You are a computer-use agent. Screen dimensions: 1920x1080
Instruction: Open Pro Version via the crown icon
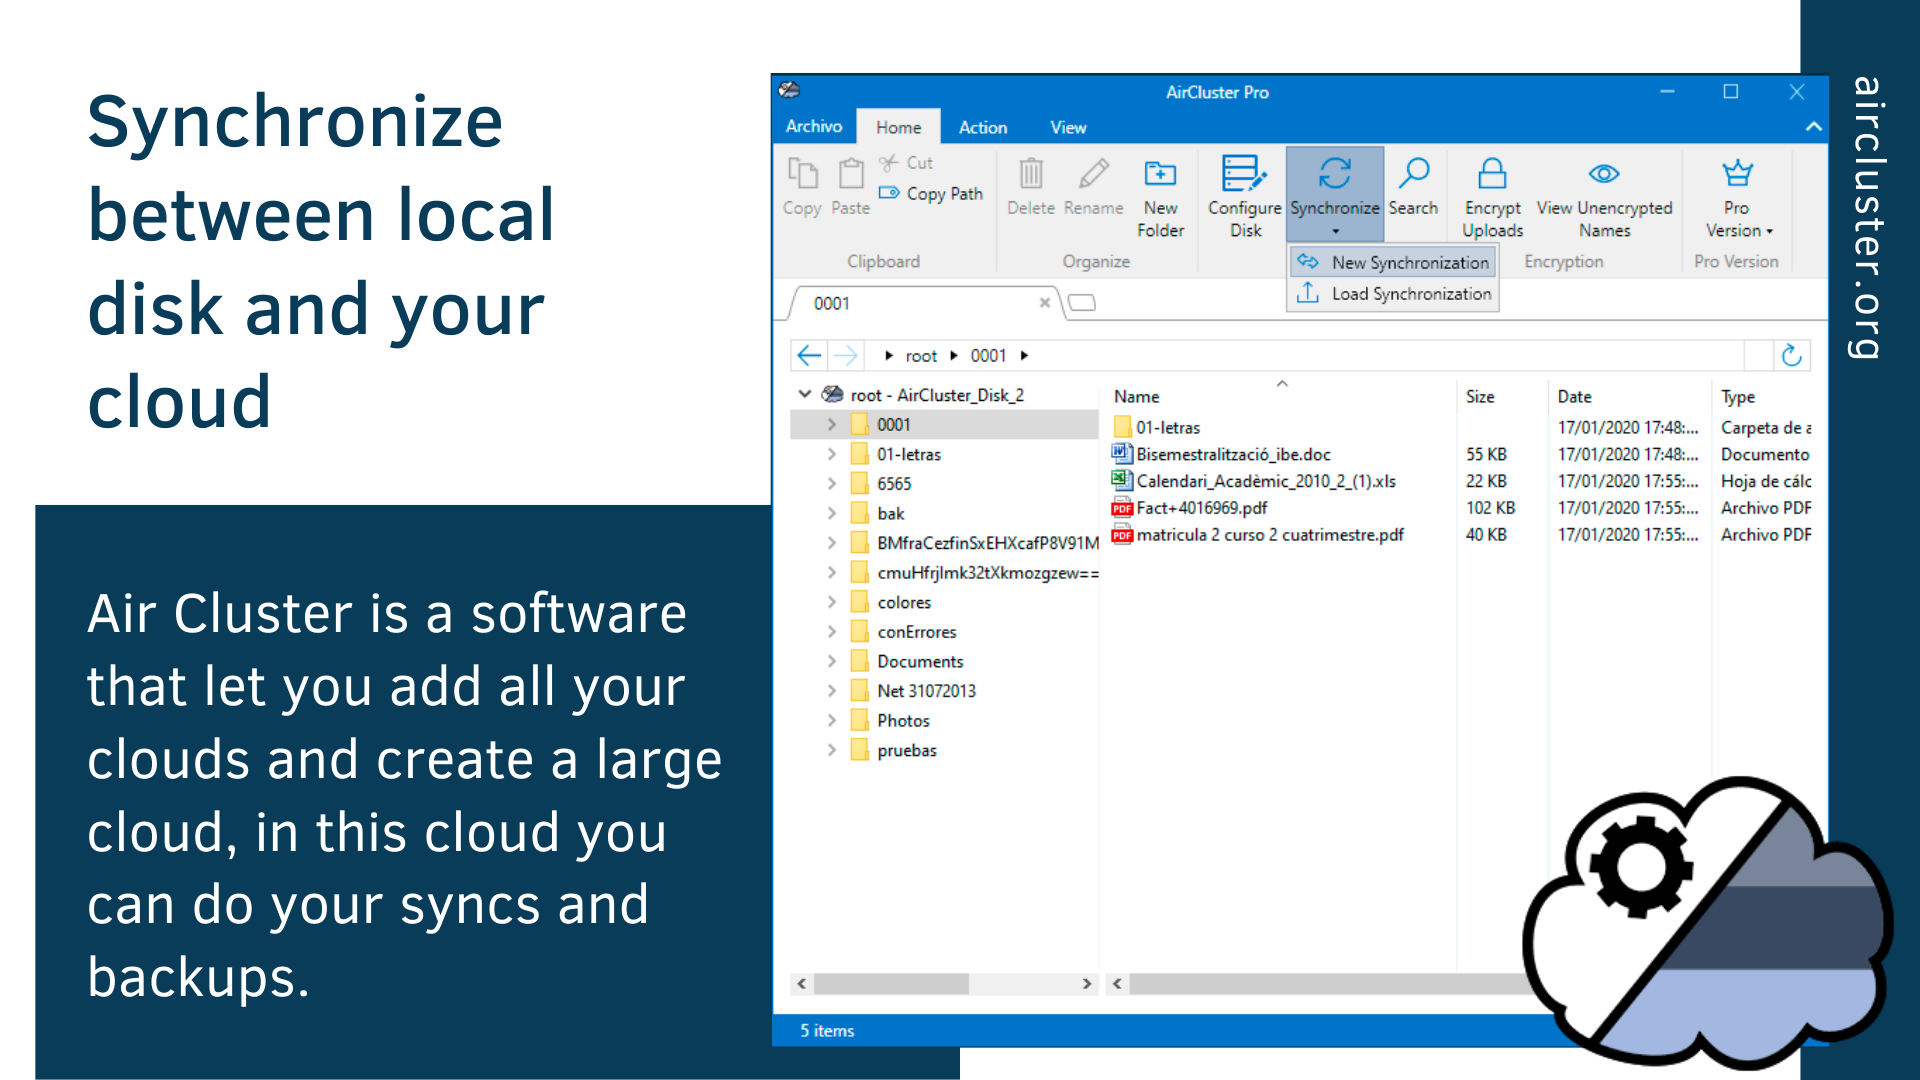[1736, 173]
